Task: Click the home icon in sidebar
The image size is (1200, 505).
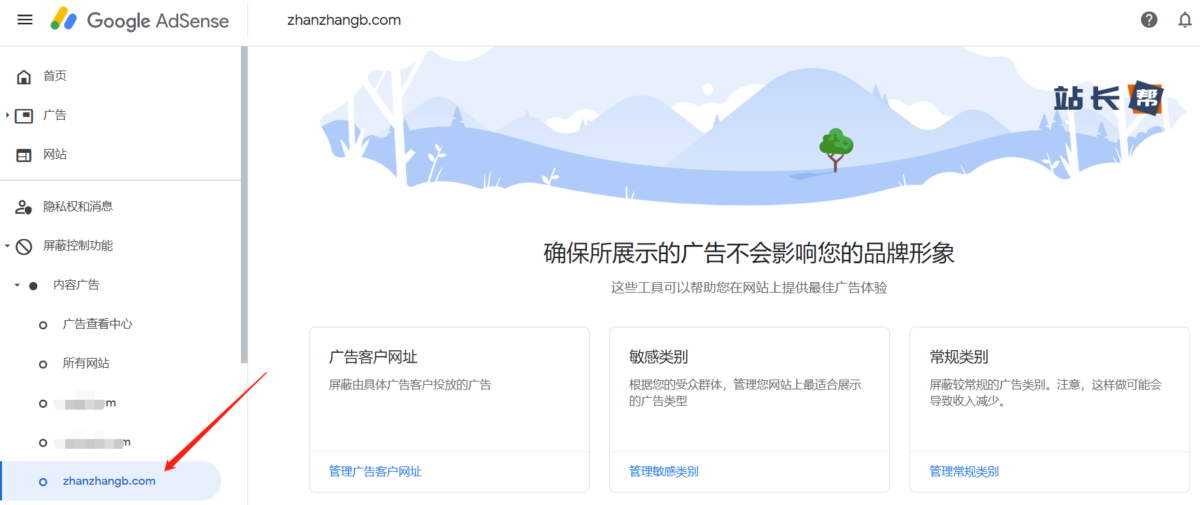Action: 24,77
